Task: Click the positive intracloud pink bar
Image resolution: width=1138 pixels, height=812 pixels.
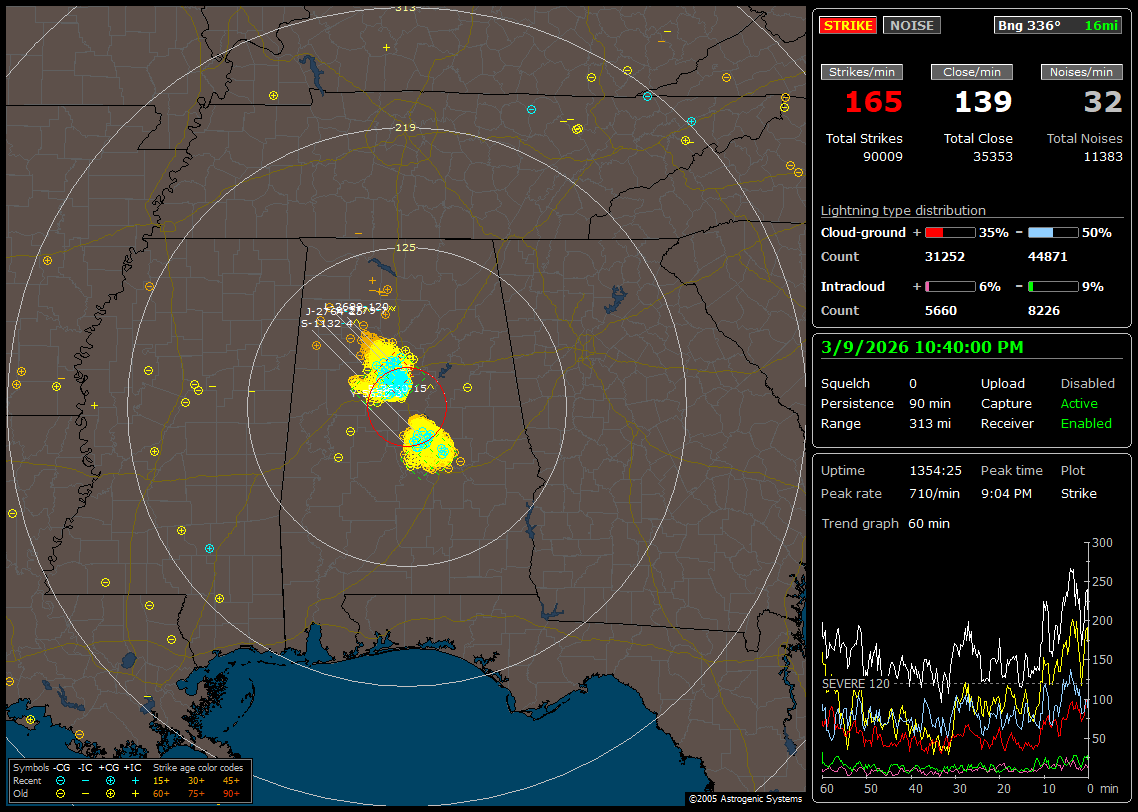Action: (x=949, y=286)
